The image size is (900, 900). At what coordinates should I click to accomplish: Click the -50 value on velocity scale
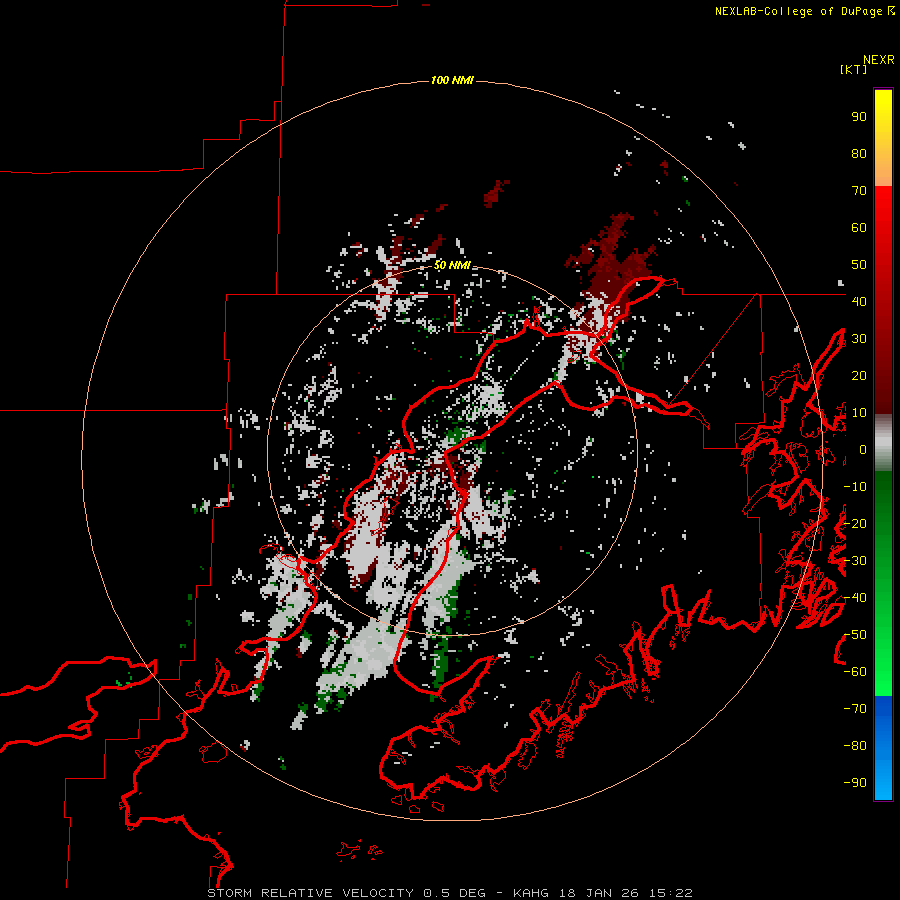[x=855, y=634]
